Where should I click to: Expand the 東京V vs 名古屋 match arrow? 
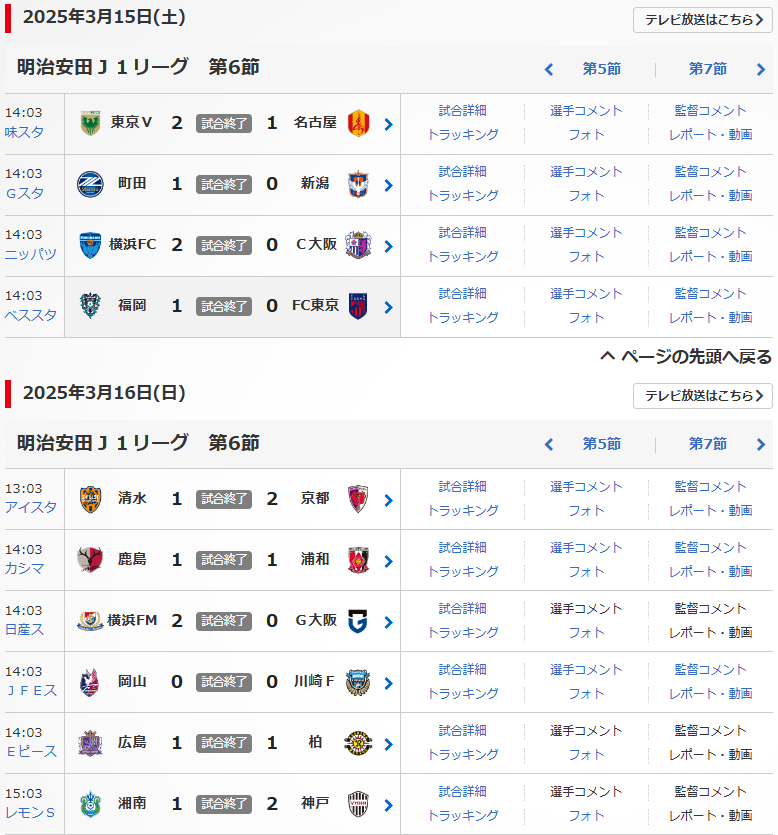click(x=388, y=124)
